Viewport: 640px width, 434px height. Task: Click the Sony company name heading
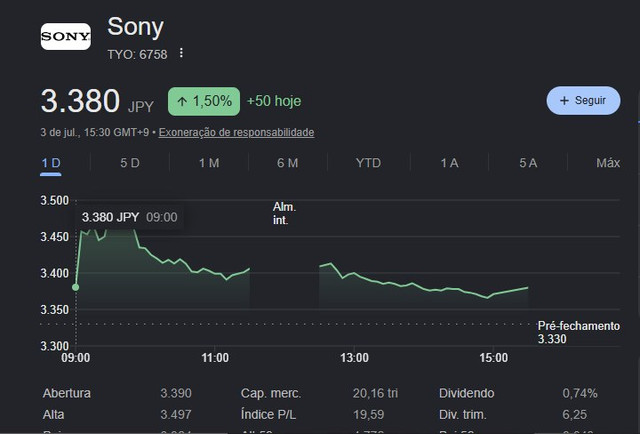point(135,27)
